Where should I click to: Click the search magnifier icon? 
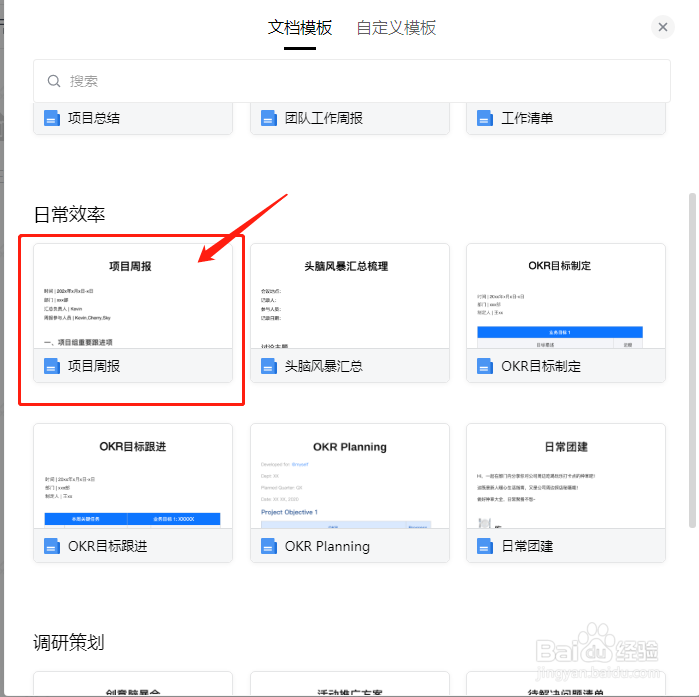coord(54,81)
